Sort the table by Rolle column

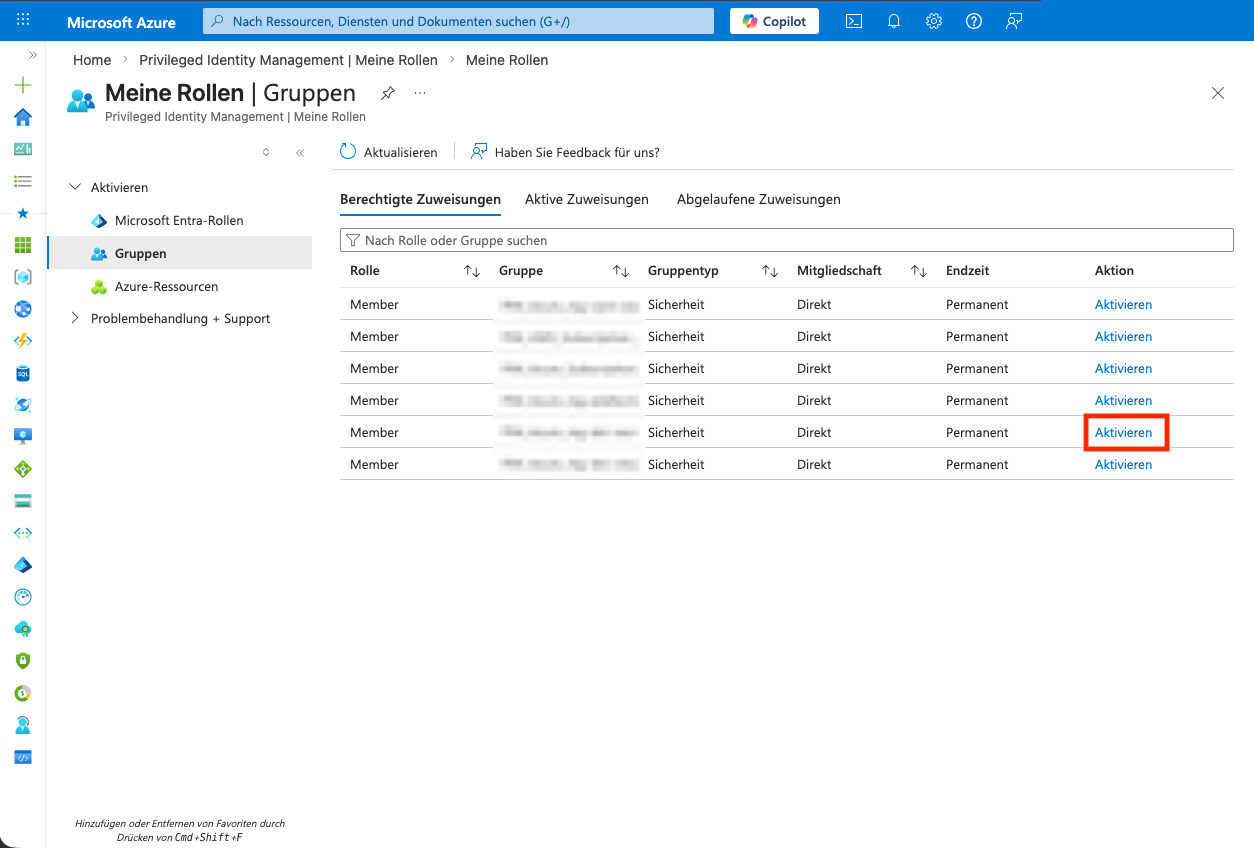[472, 271]
